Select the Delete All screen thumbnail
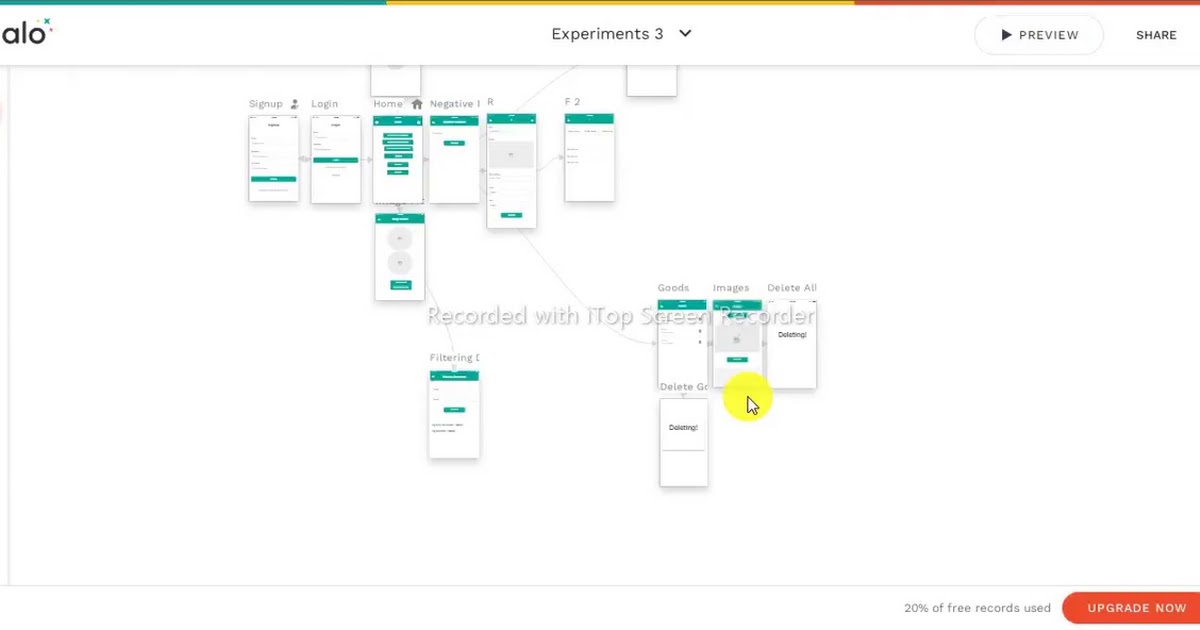Image resolution: width=1200 pixels, height=630 pixels. tap(792, 344)
